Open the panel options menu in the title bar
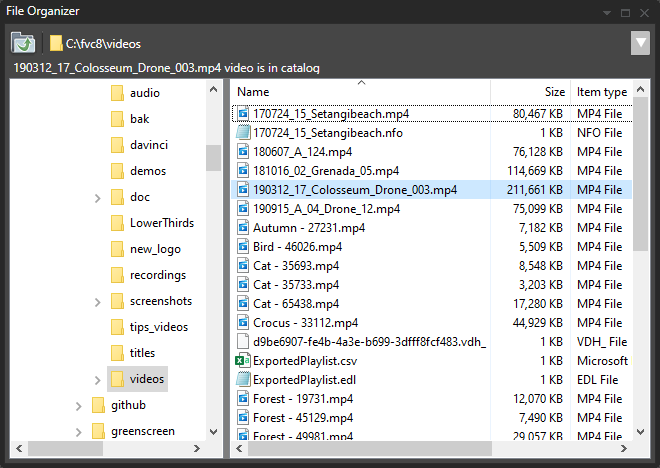 click(606, 12)
